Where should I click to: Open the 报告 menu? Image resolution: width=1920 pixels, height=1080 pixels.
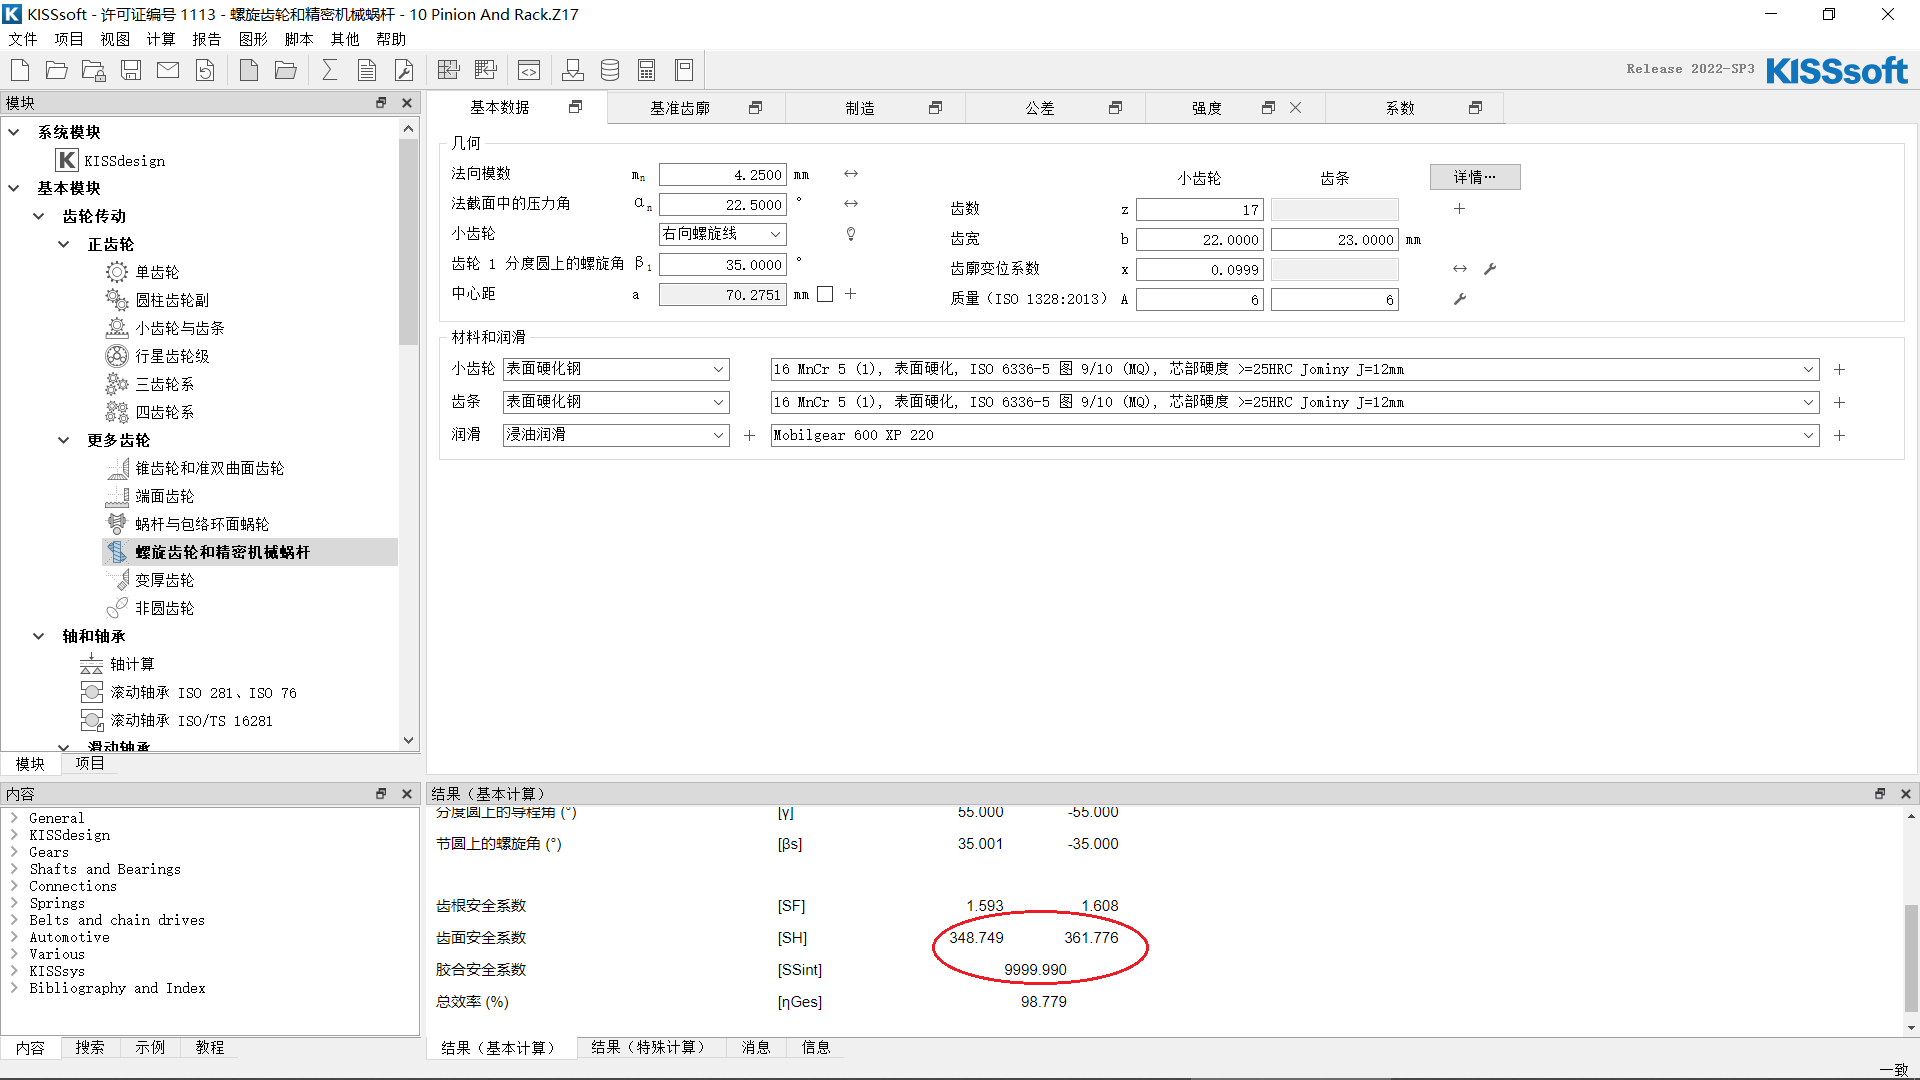tap(207, 39)
